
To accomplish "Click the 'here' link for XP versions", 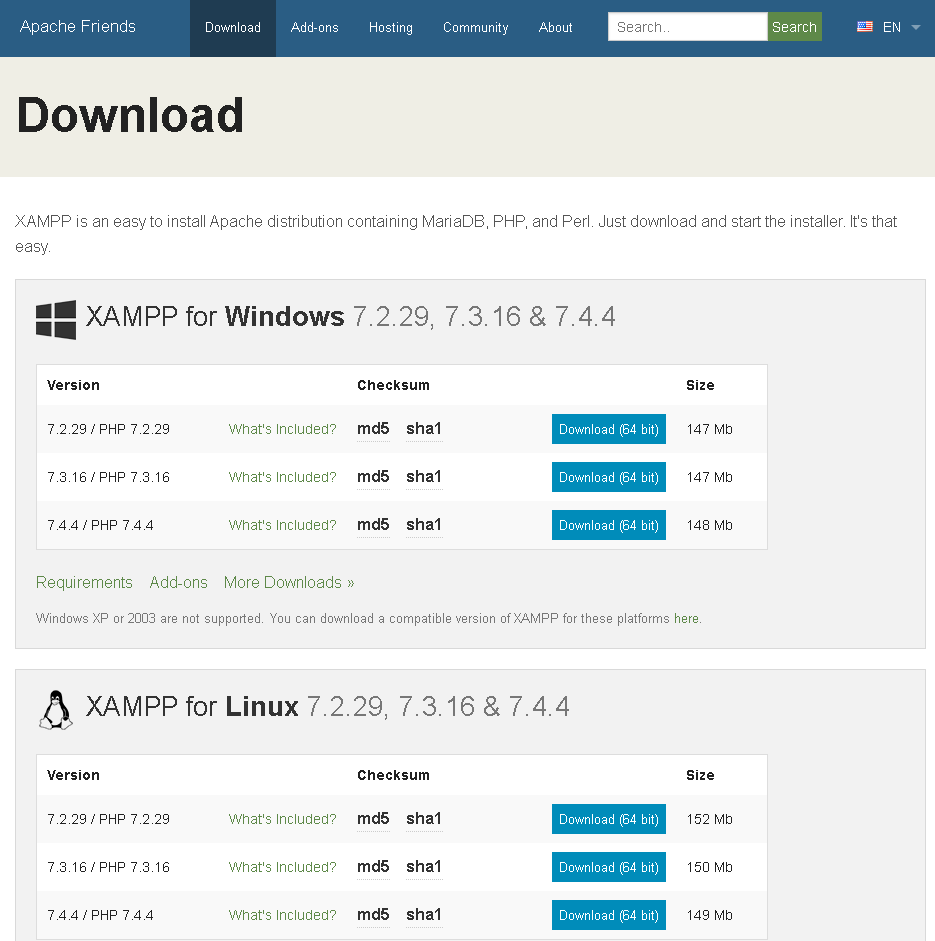I will tap(686, 619).
